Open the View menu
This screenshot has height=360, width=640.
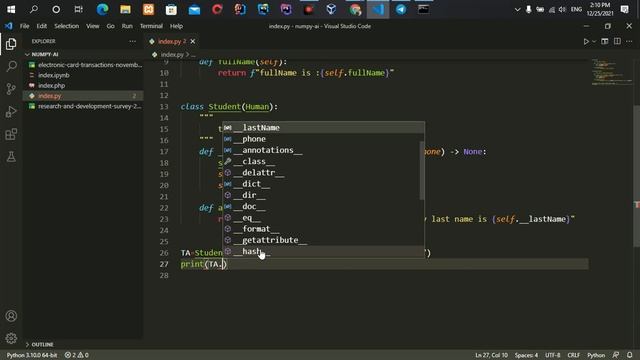point(93,26)
